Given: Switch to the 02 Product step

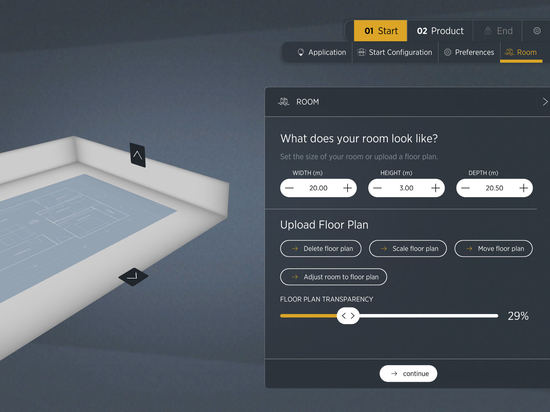Looking at the screenshot, I should point(440,31).
